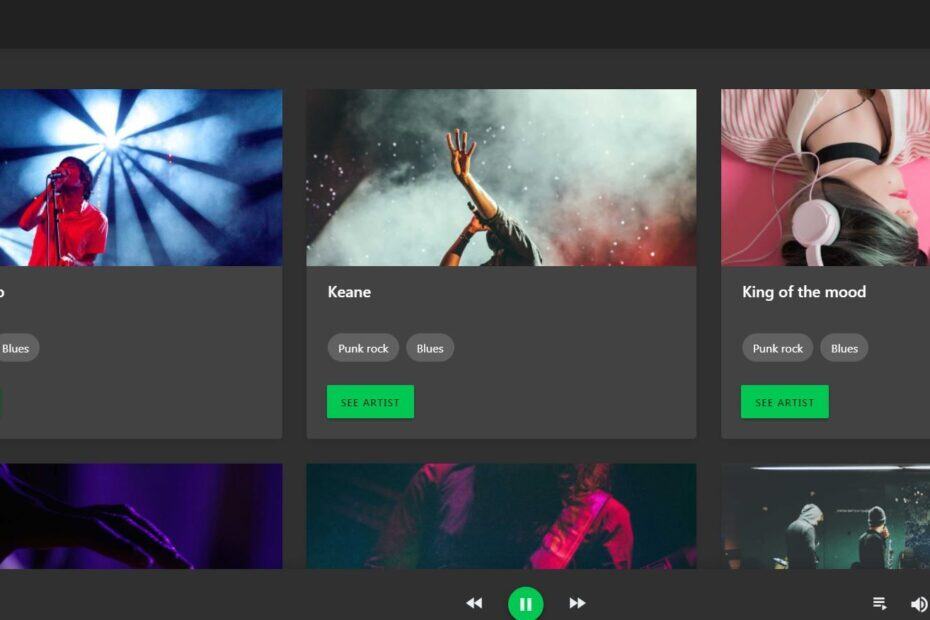Open the Keane concert photo
Screen dimensions: 930x620
[x=501, y=177]
